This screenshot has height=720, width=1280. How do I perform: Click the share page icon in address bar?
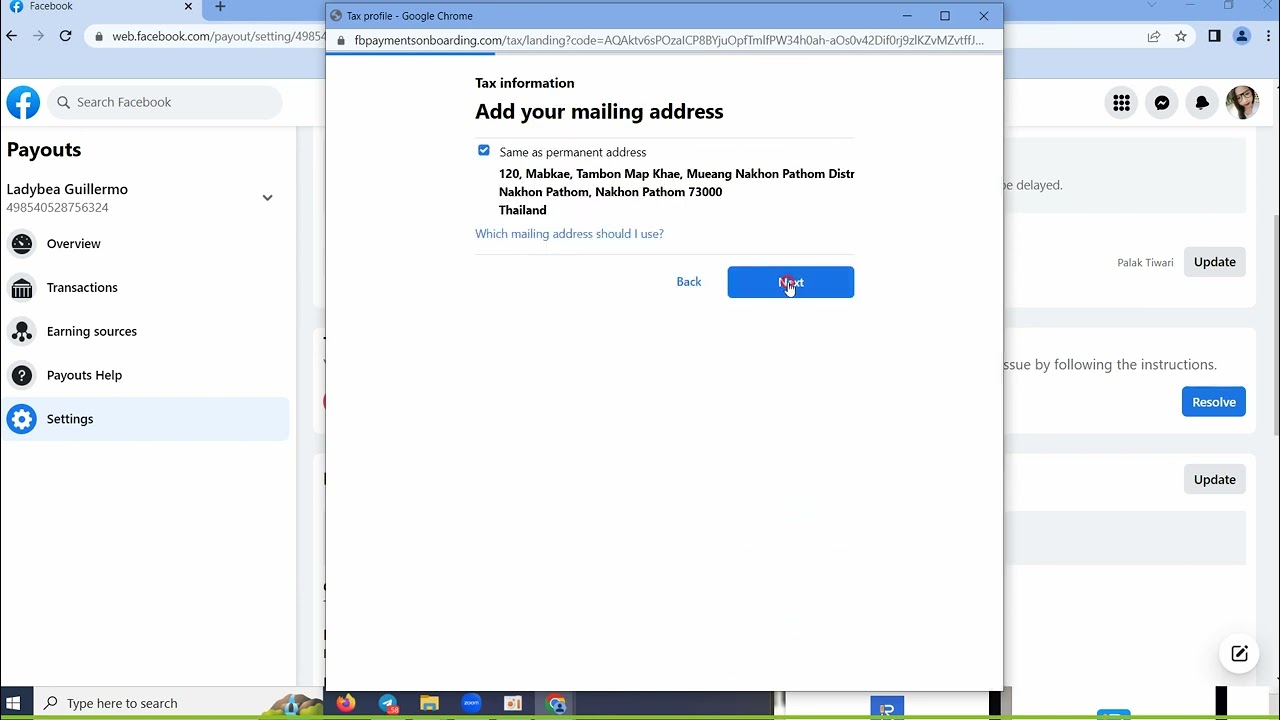pos(1154,36)
